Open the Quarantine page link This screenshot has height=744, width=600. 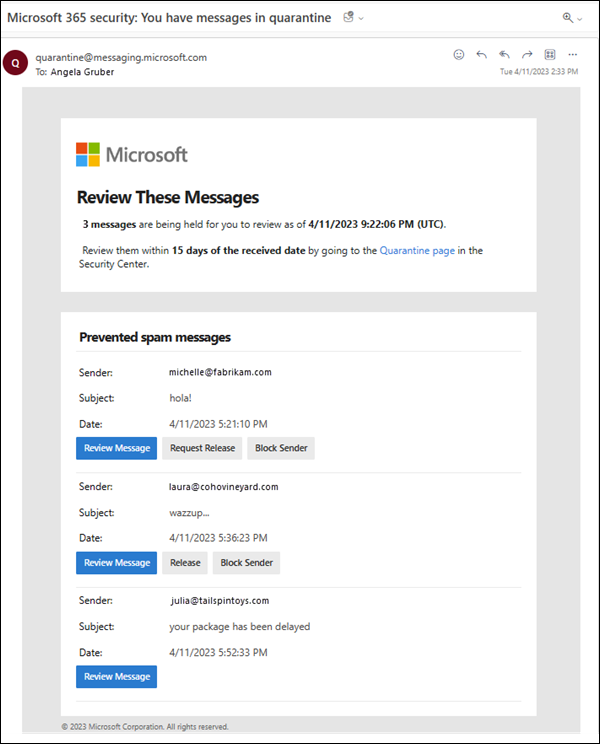[417, 251]
